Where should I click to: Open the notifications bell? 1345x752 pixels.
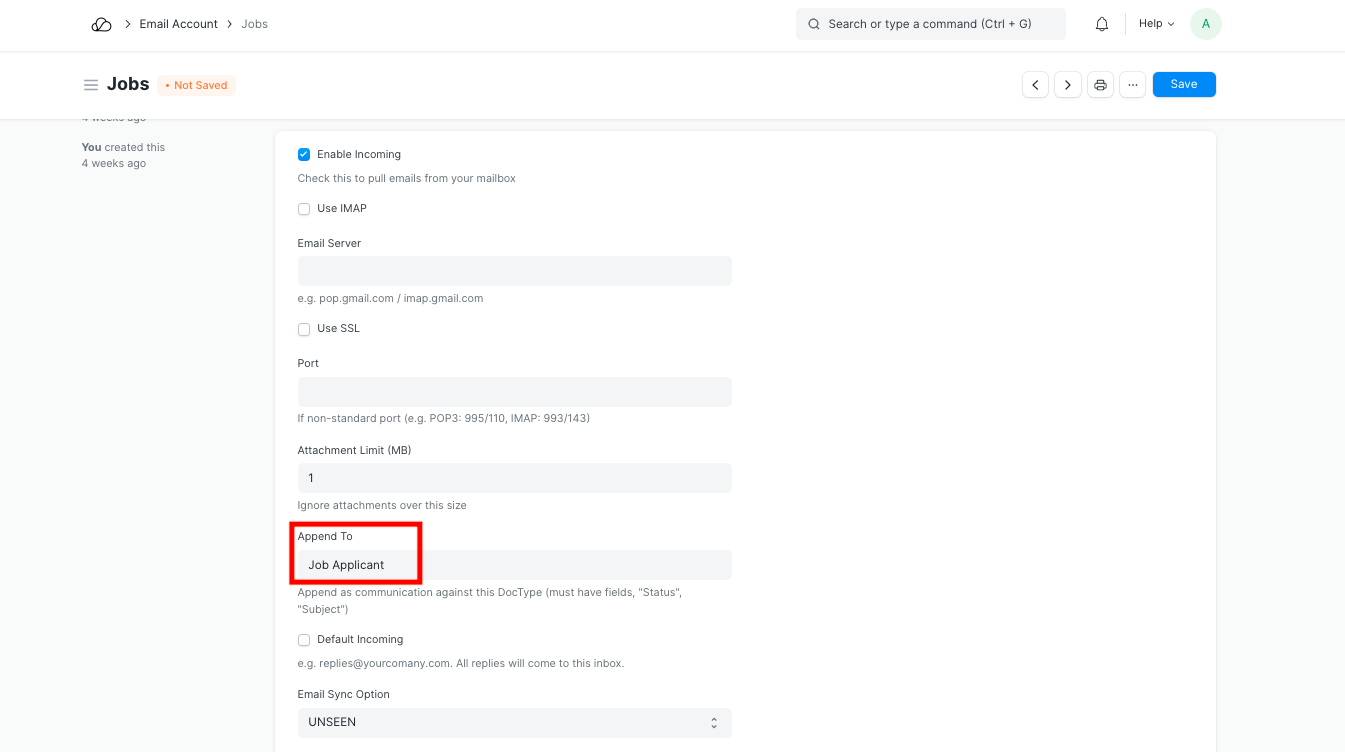(x=1102, y=24)
